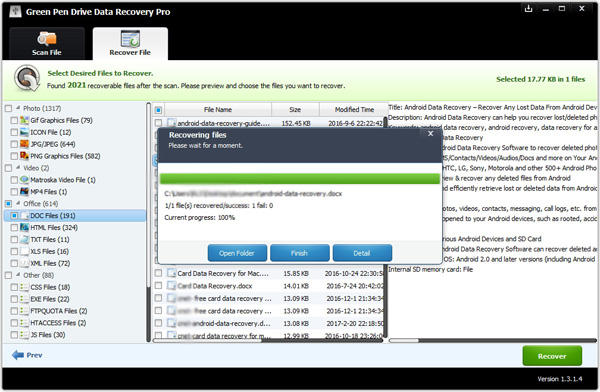Viewport: 600px width, 392px height.
Task: Click the EXE Files type icon
Action: [24, 299]
